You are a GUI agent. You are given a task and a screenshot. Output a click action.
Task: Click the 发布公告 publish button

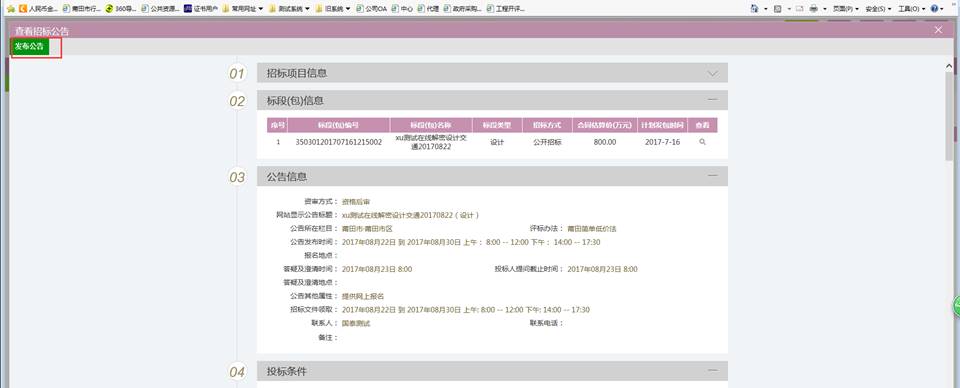click(x=30, y=47)
